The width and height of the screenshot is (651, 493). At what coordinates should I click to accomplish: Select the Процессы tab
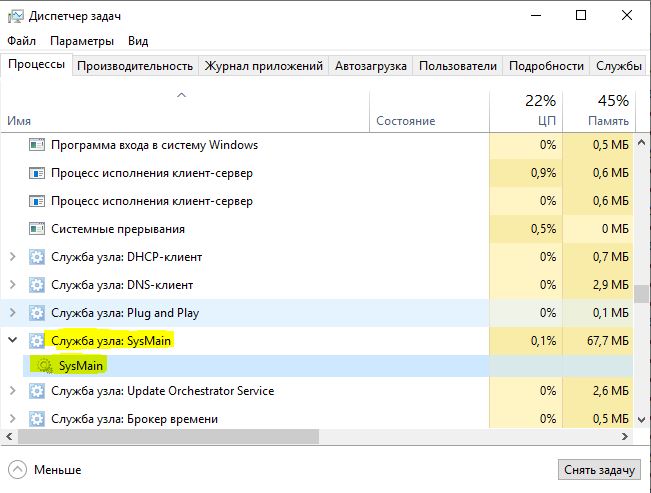(x=37, y=65)
